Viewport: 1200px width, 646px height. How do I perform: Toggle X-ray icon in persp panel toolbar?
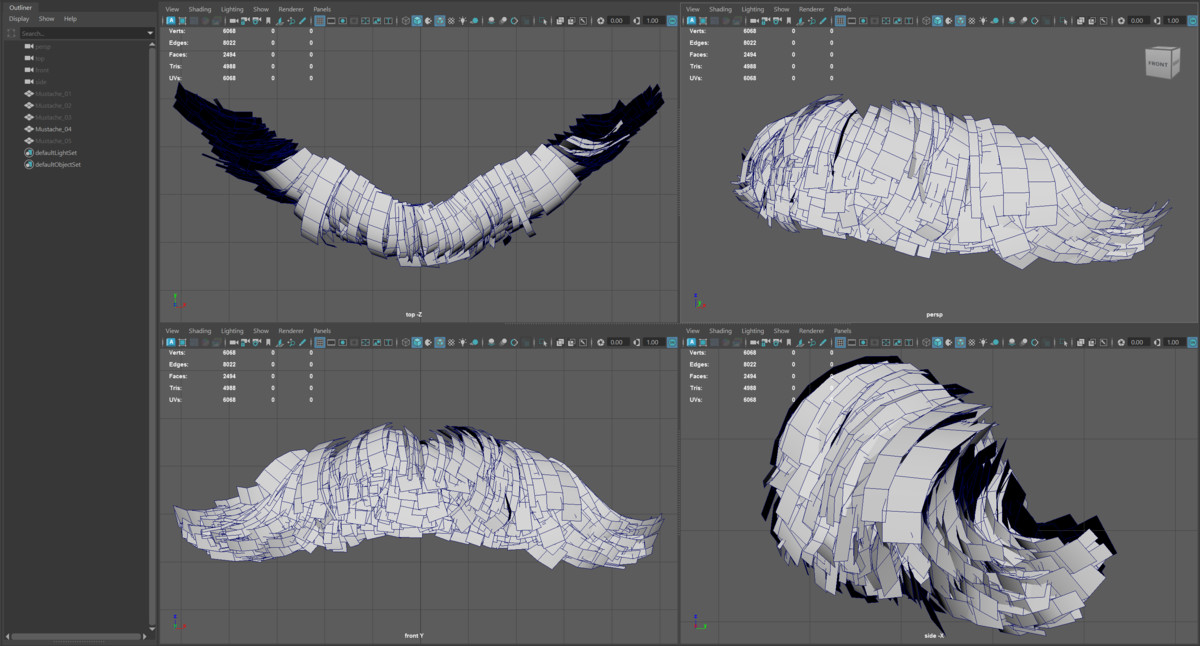point(1080,20)
